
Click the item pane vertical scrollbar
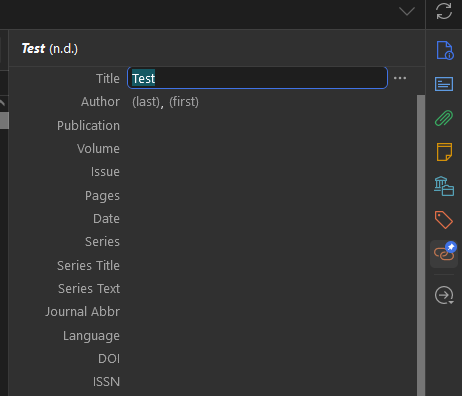pyautogui.click(x=421, y=245)
